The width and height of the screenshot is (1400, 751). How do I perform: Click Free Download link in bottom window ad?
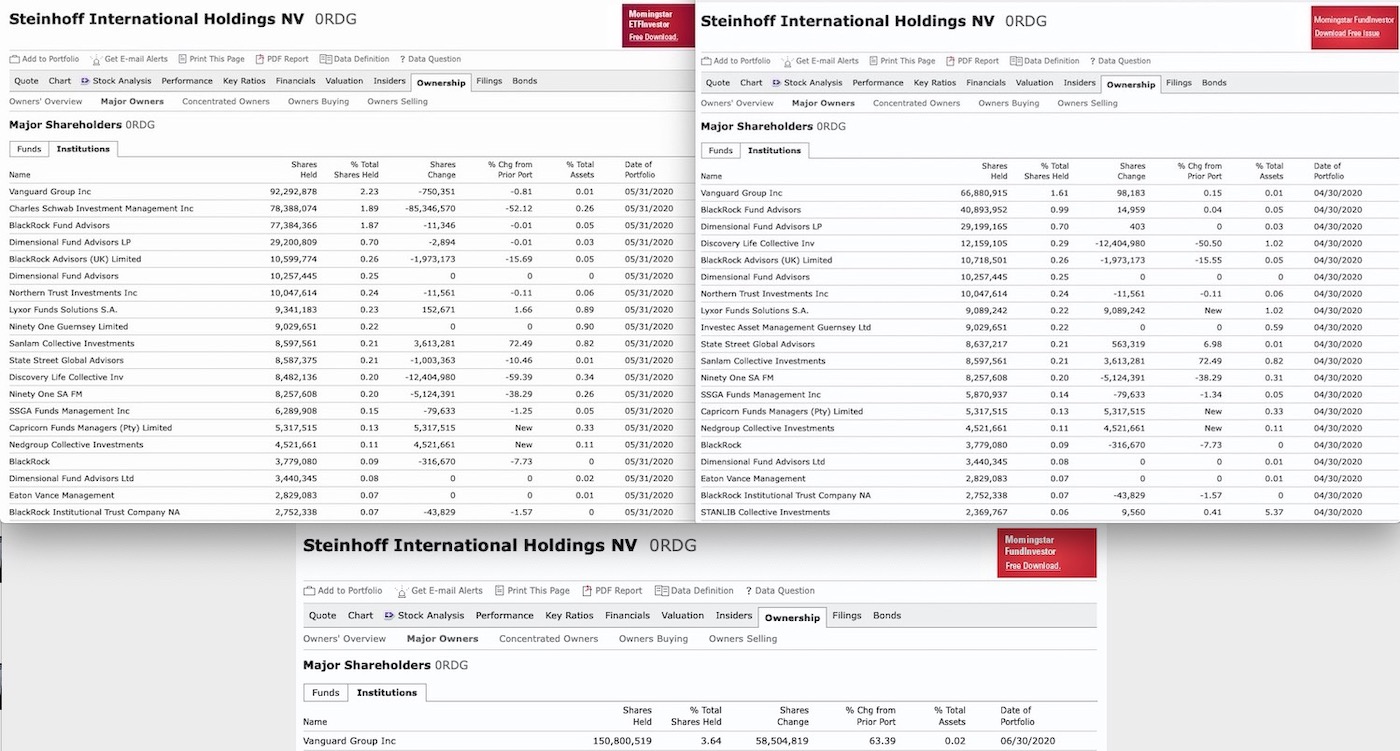(1033, 566)
